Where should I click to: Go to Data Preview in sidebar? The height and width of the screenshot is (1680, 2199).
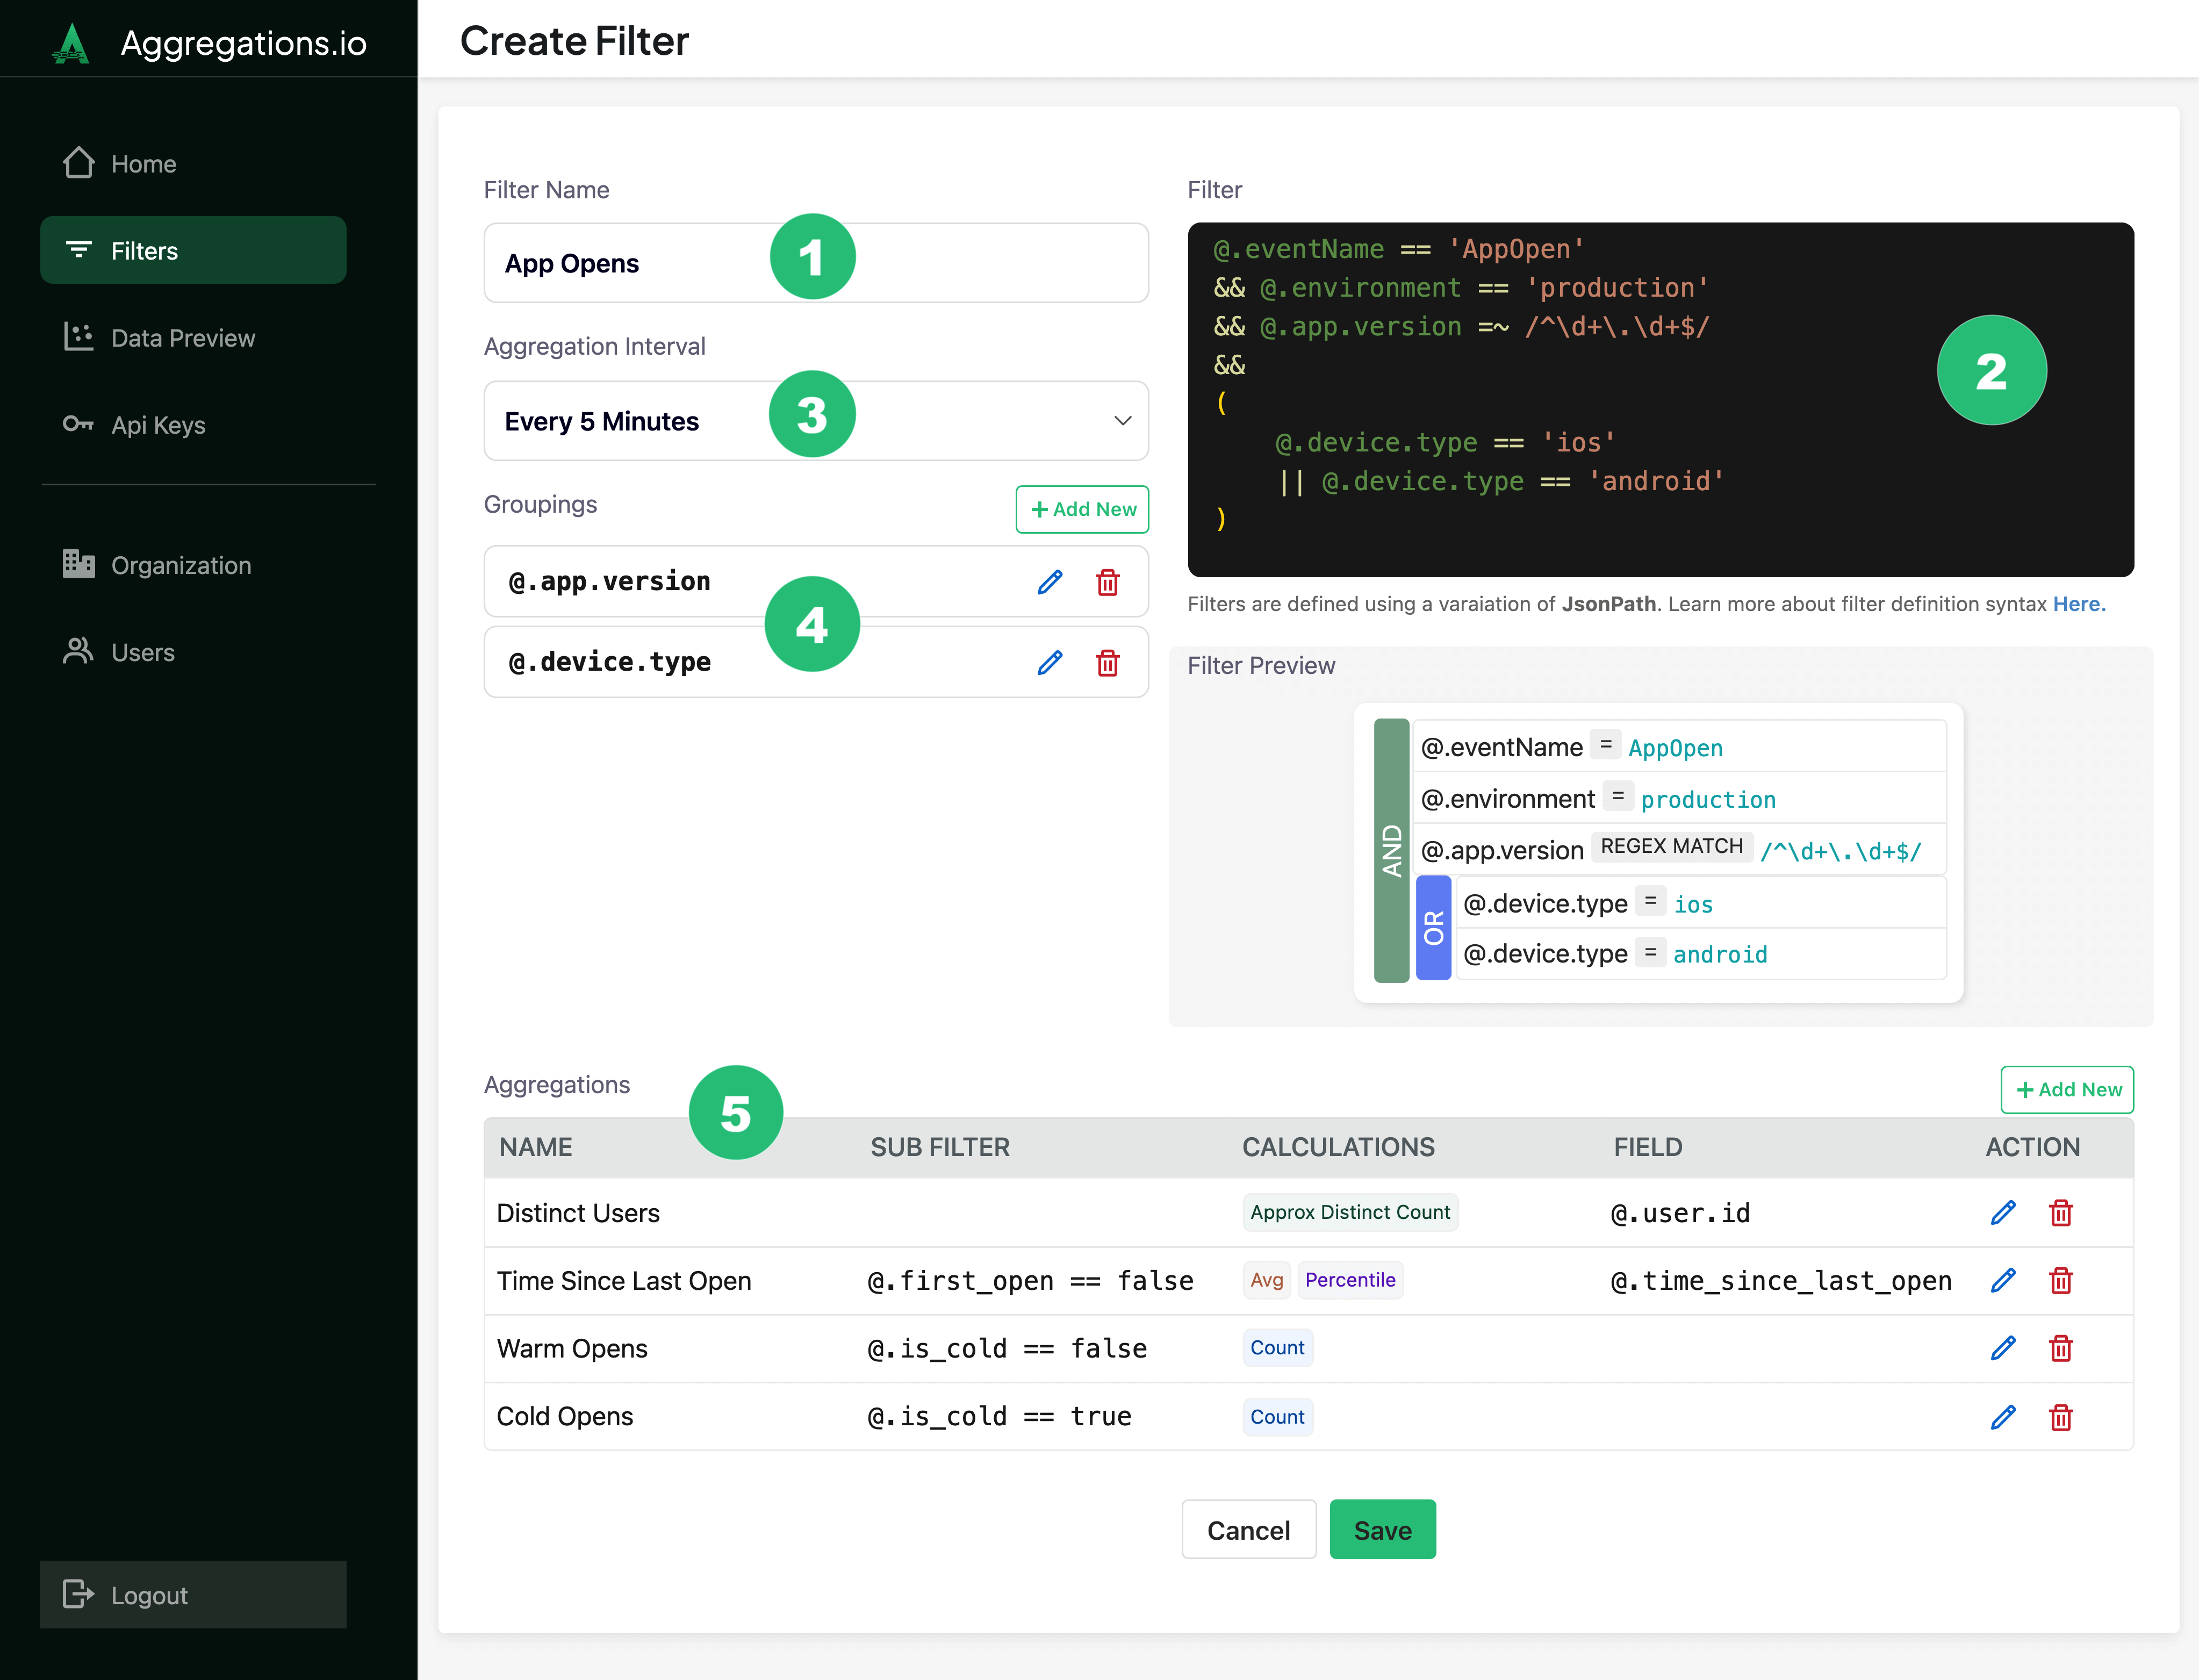point(183,338)
